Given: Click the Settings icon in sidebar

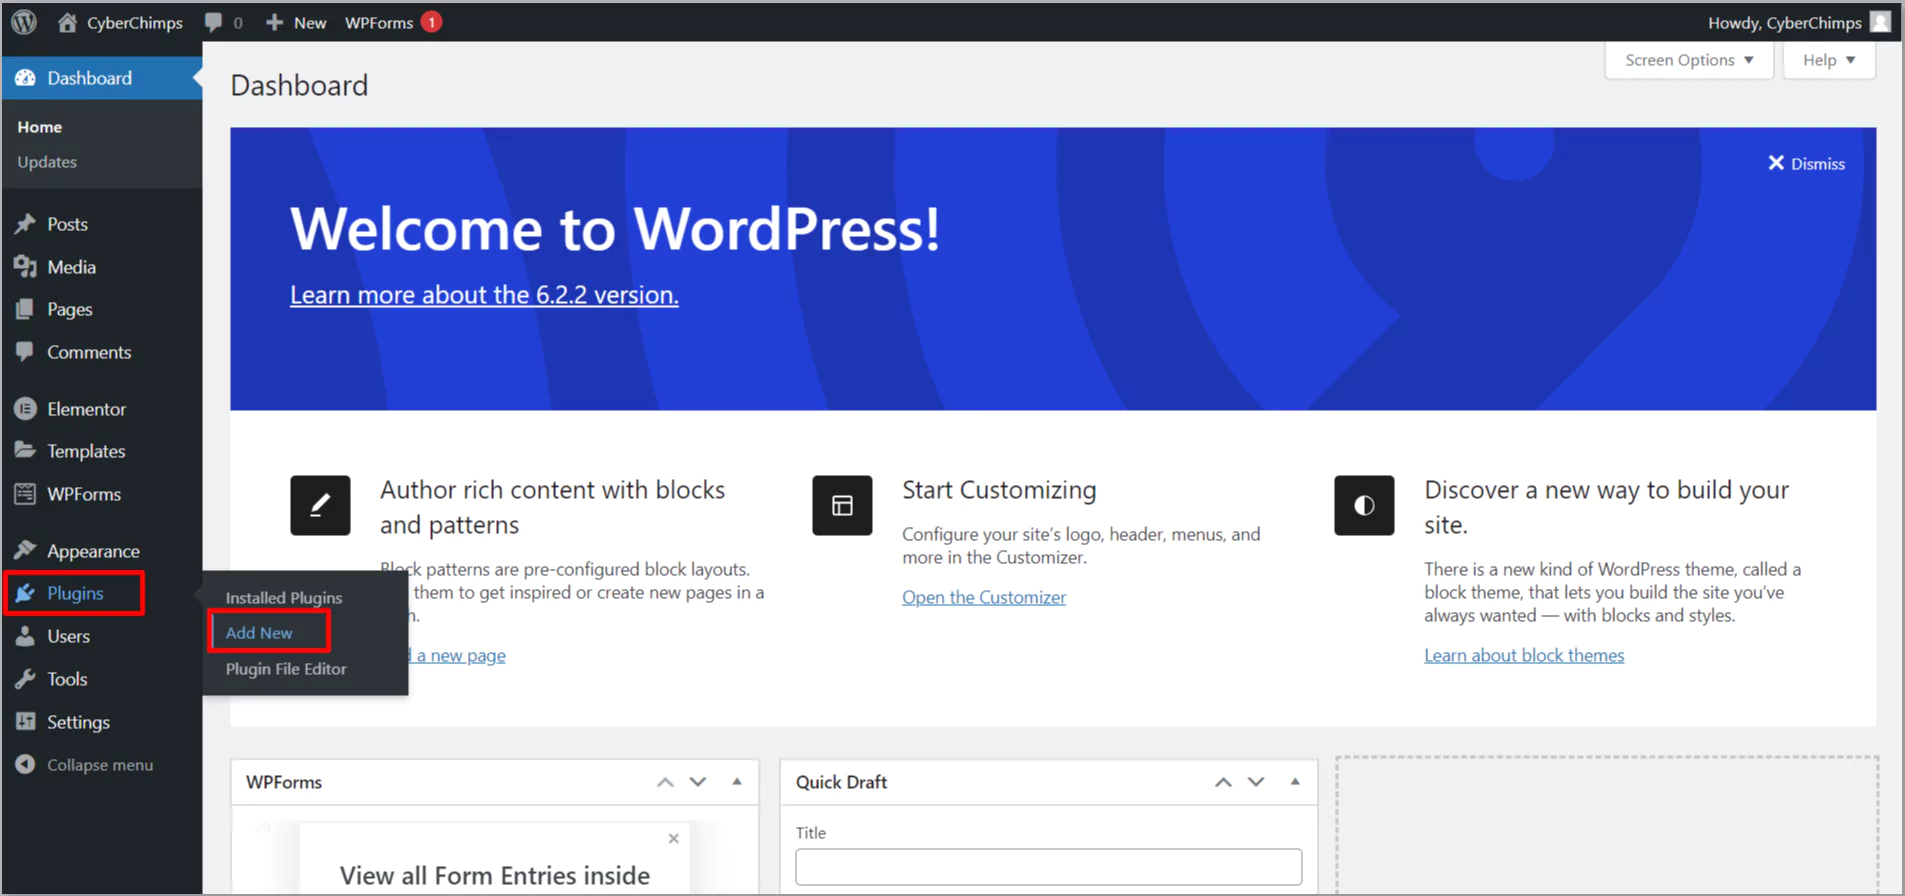Looking at the screenshot, I should pyautogui.click(x=25, y=721).
